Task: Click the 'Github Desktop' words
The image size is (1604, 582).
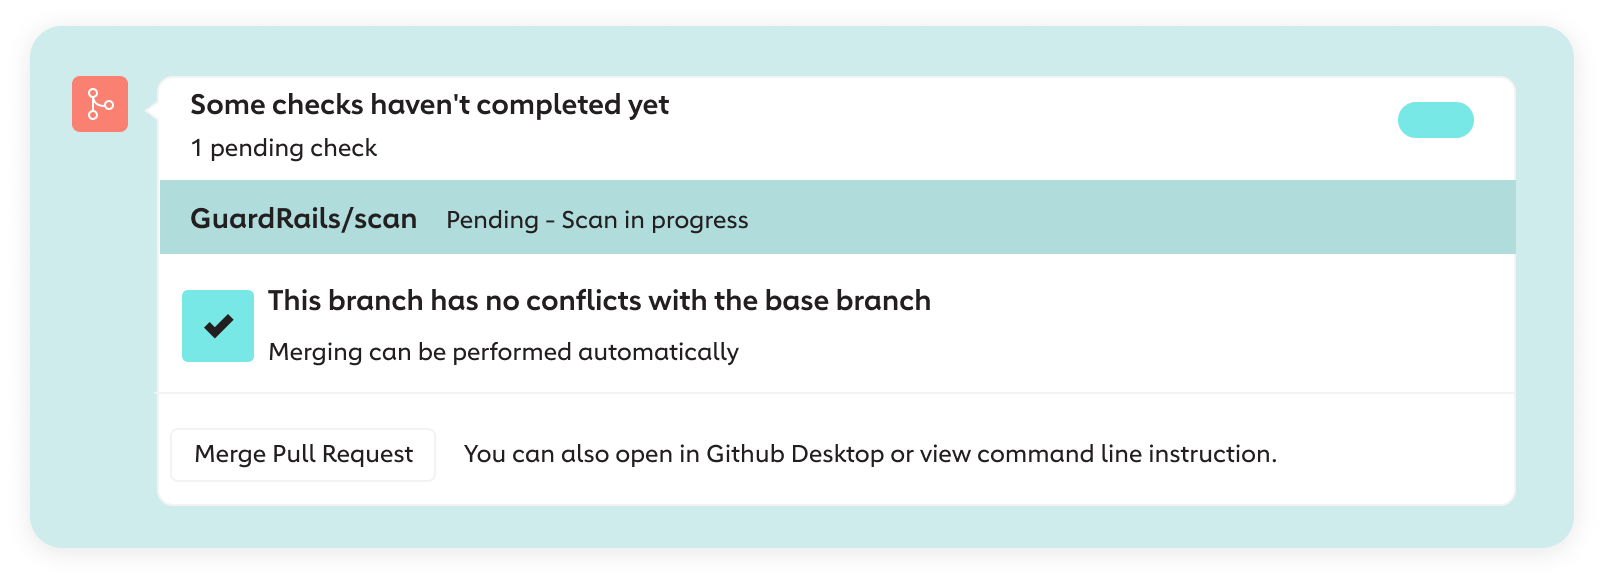Action: click(x=795, y=454)
